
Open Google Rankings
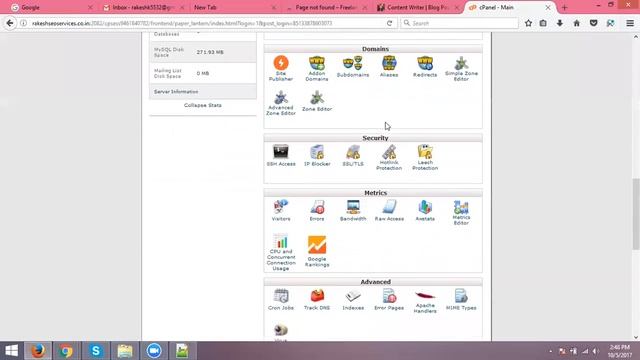317,251
